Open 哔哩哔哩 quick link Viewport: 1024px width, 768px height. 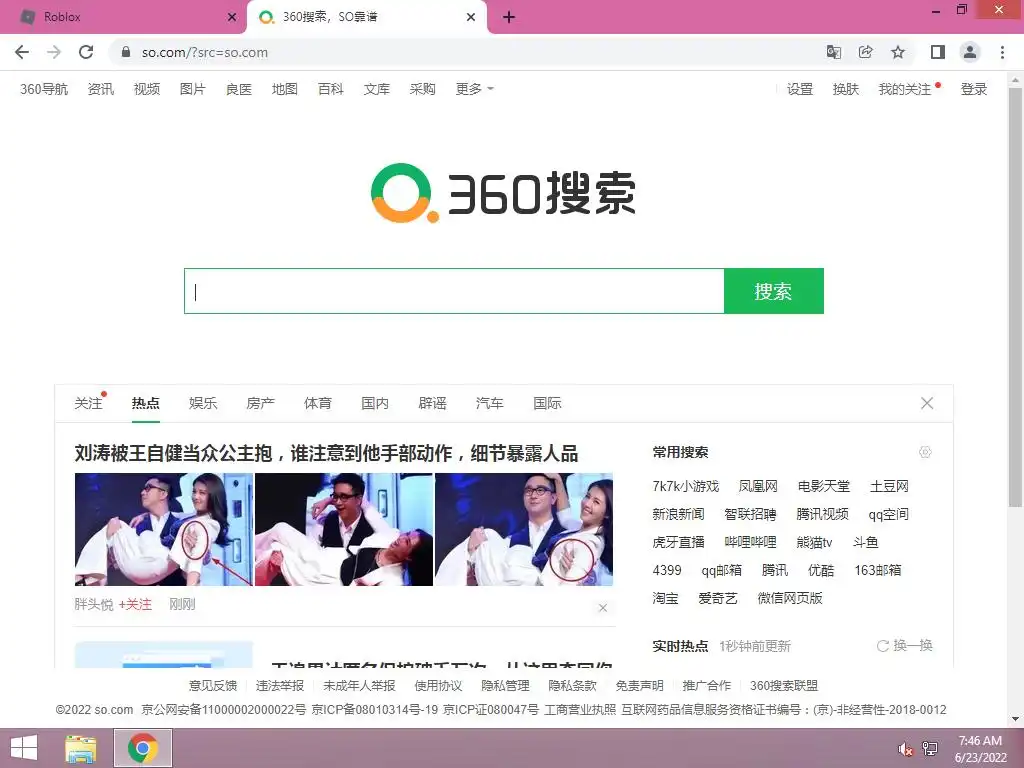coord(750,542)
